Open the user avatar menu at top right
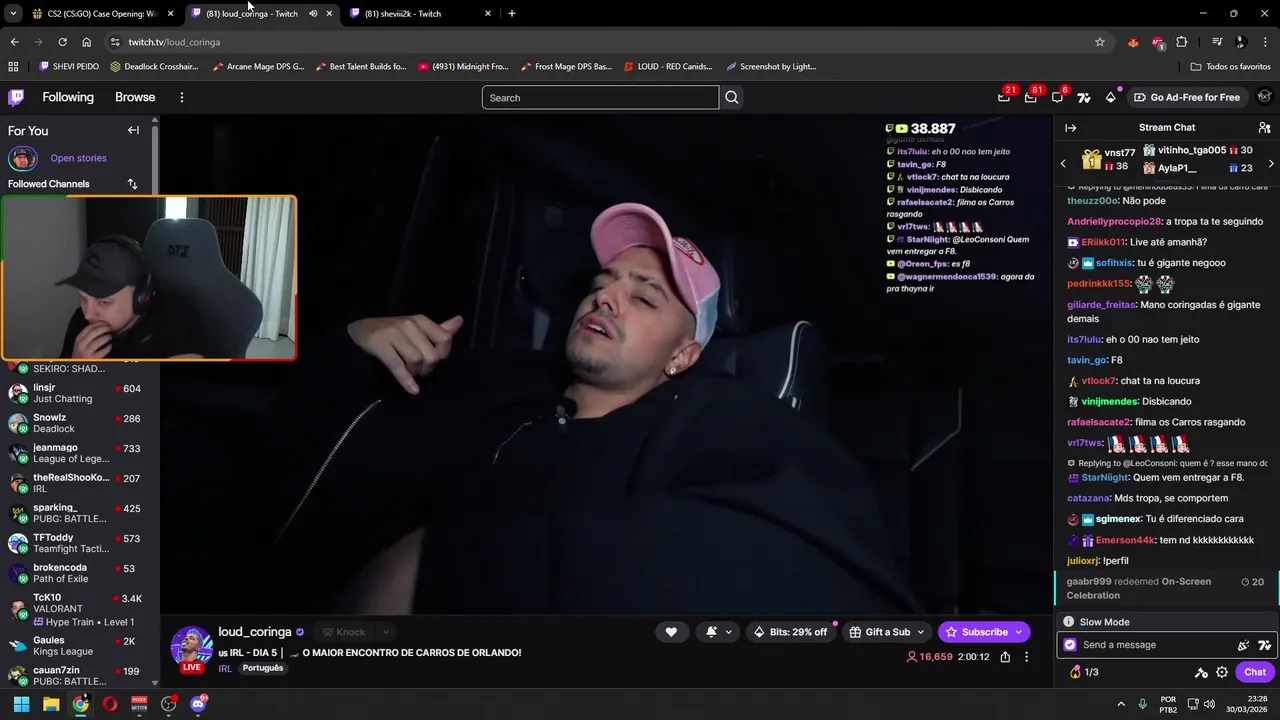Screen dimensions: 1280x720 pos(1264,97)
